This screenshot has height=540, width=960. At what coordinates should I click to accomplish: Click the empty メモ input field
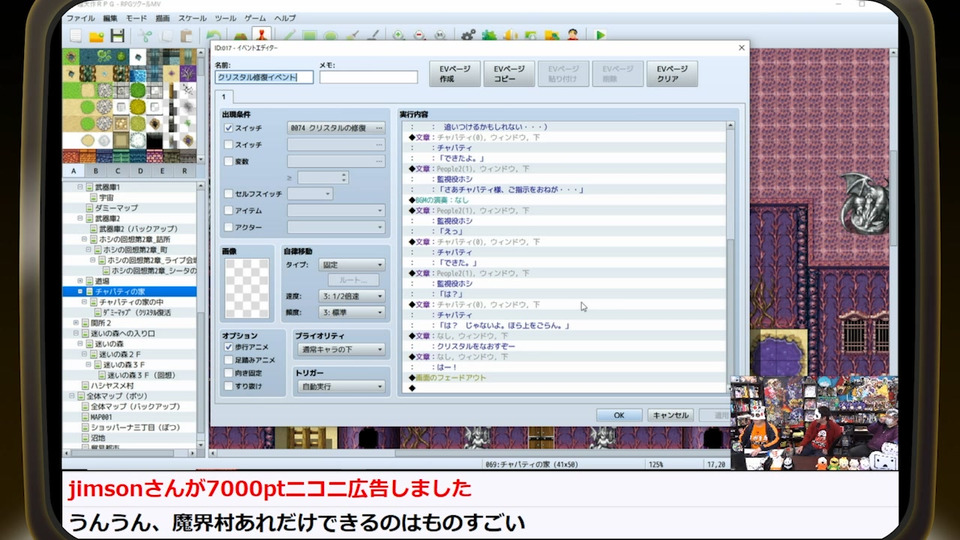[369, 77]
